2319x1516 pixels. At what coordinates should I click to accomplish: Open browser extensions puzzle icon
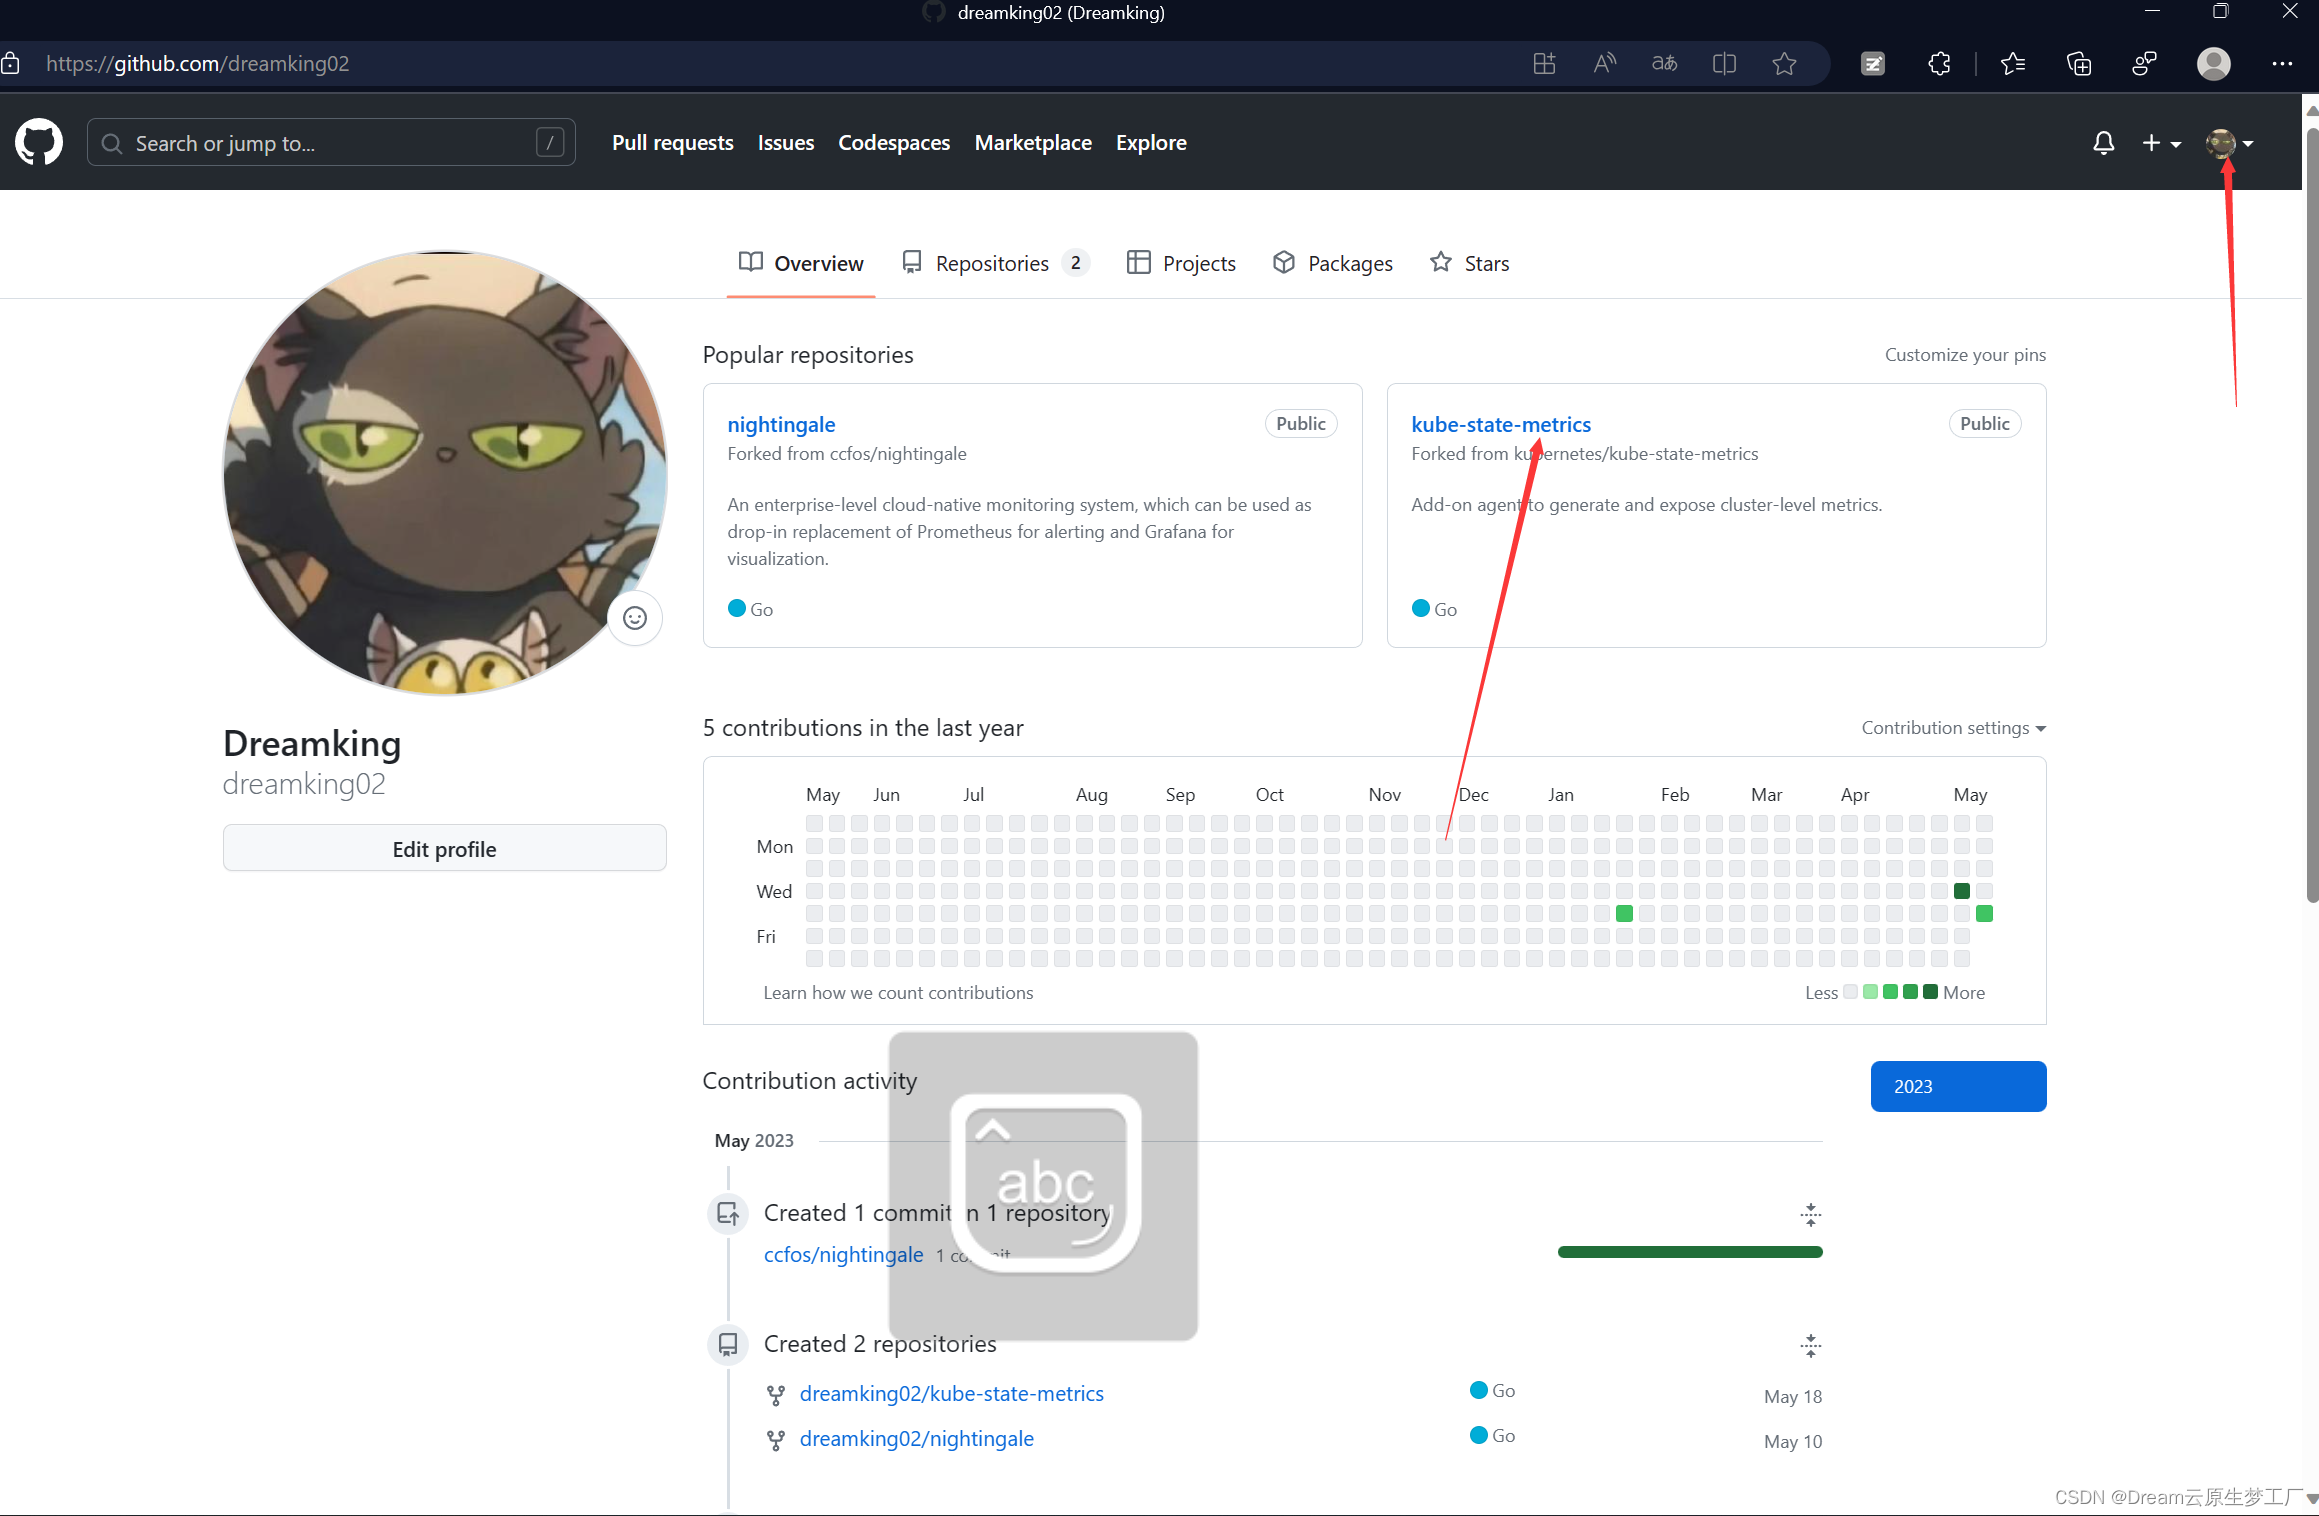(x=1939, y=64)
